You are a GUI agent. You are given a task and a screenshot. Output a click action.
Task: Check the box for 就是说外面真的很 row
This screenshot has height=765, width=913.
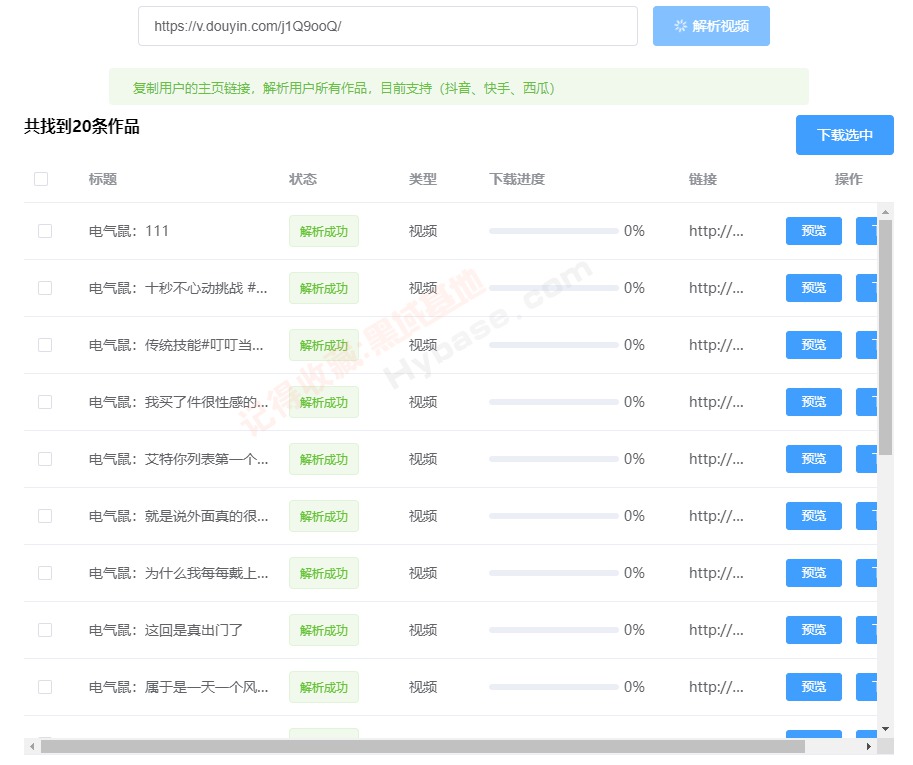pyautogui.click(x=45, y=516)
